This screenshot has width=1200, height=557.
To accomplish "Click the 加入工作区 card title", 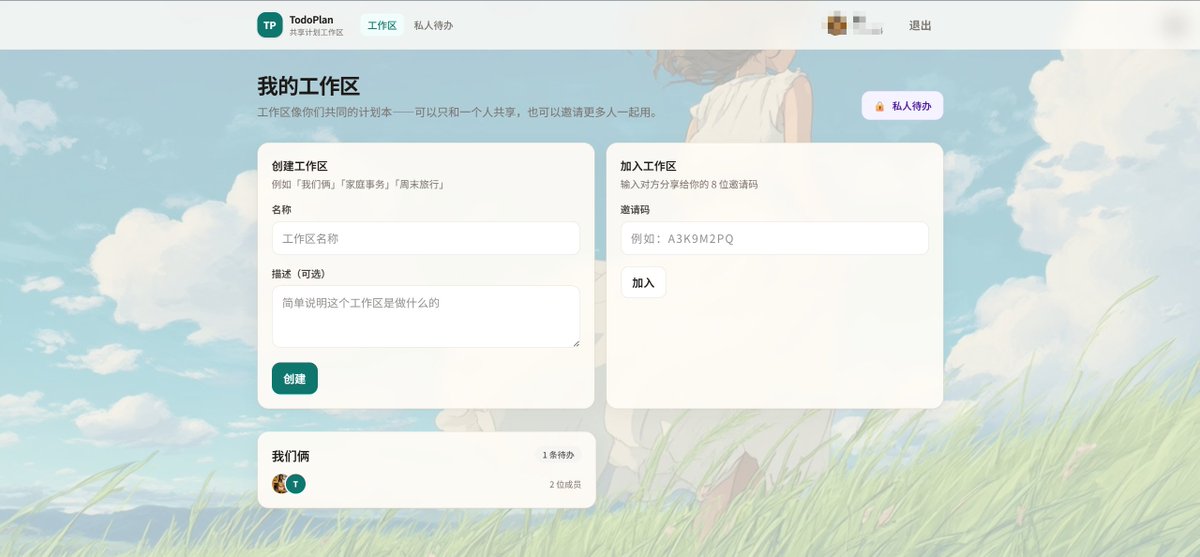I will [649, 166].
